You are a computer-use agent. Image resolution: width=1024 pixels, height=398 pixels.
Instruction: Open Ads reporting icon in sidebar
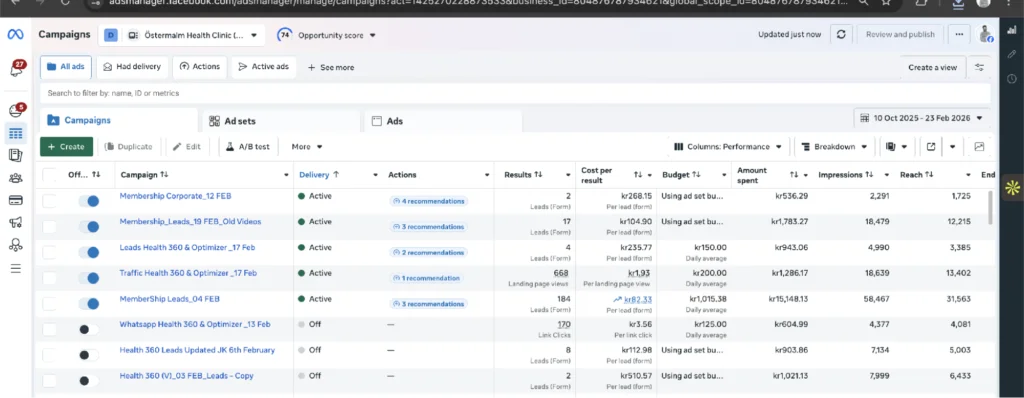coord(16,156)
